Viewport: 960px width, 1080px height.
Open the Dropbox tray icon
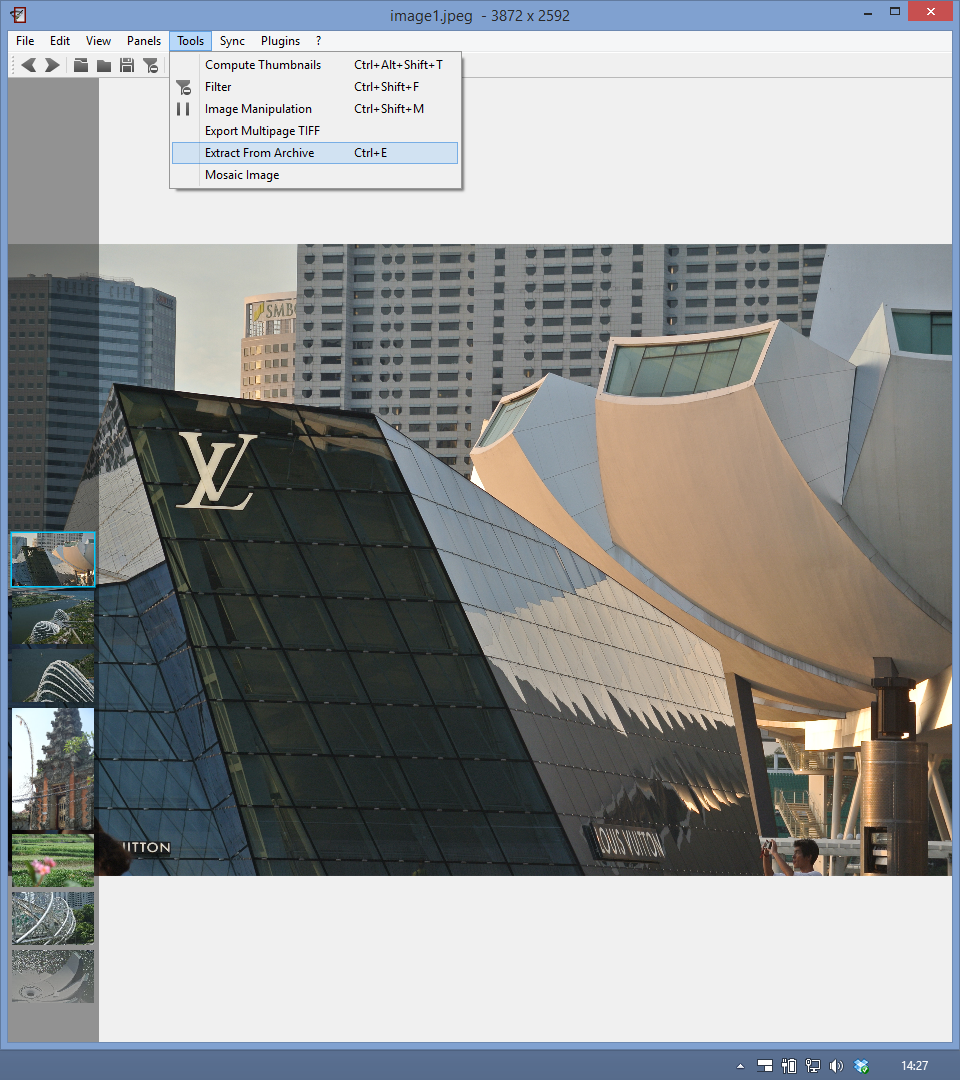pos(861,1066)
